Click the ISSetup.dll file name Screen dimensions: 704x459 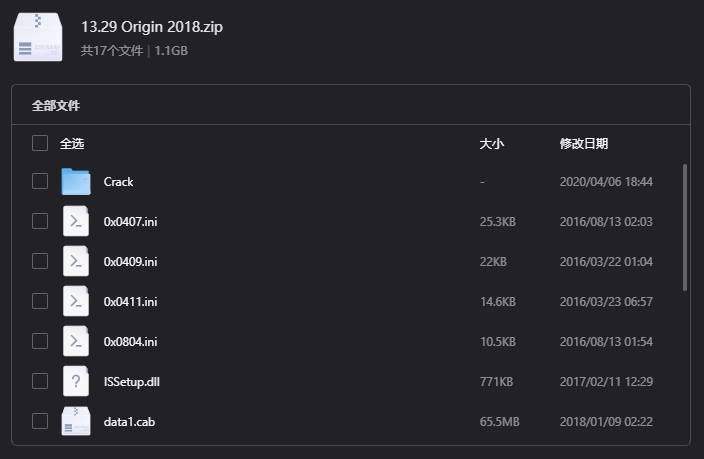point(132,382)
